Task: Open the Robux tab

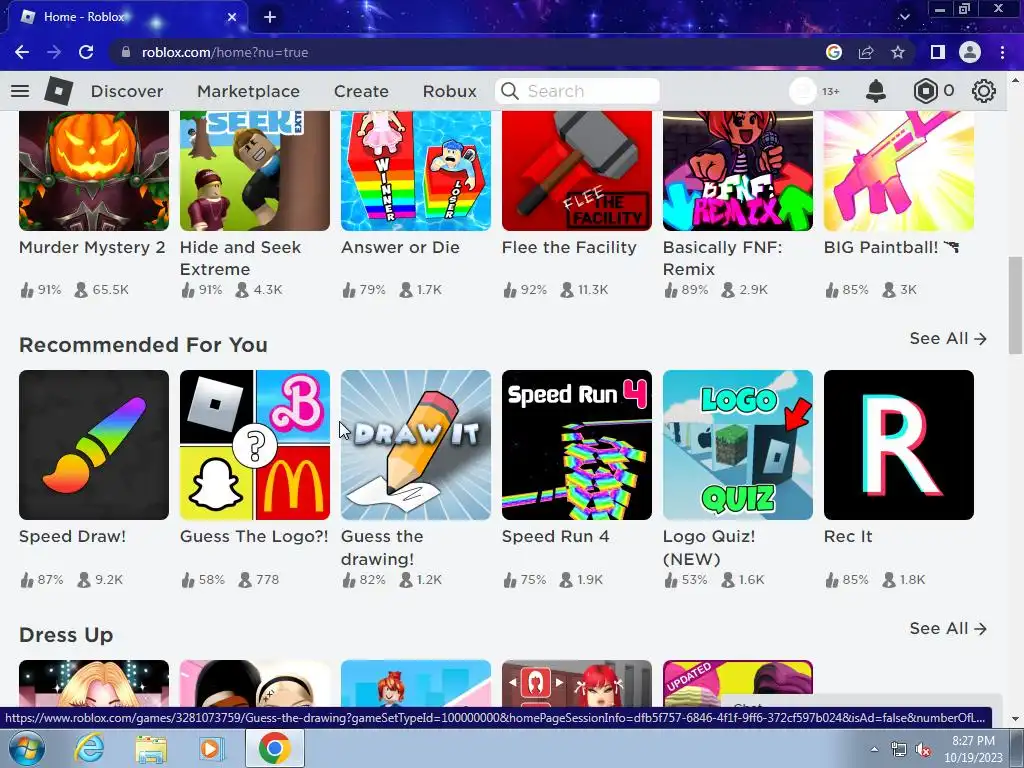Action: tap(449, 91)
